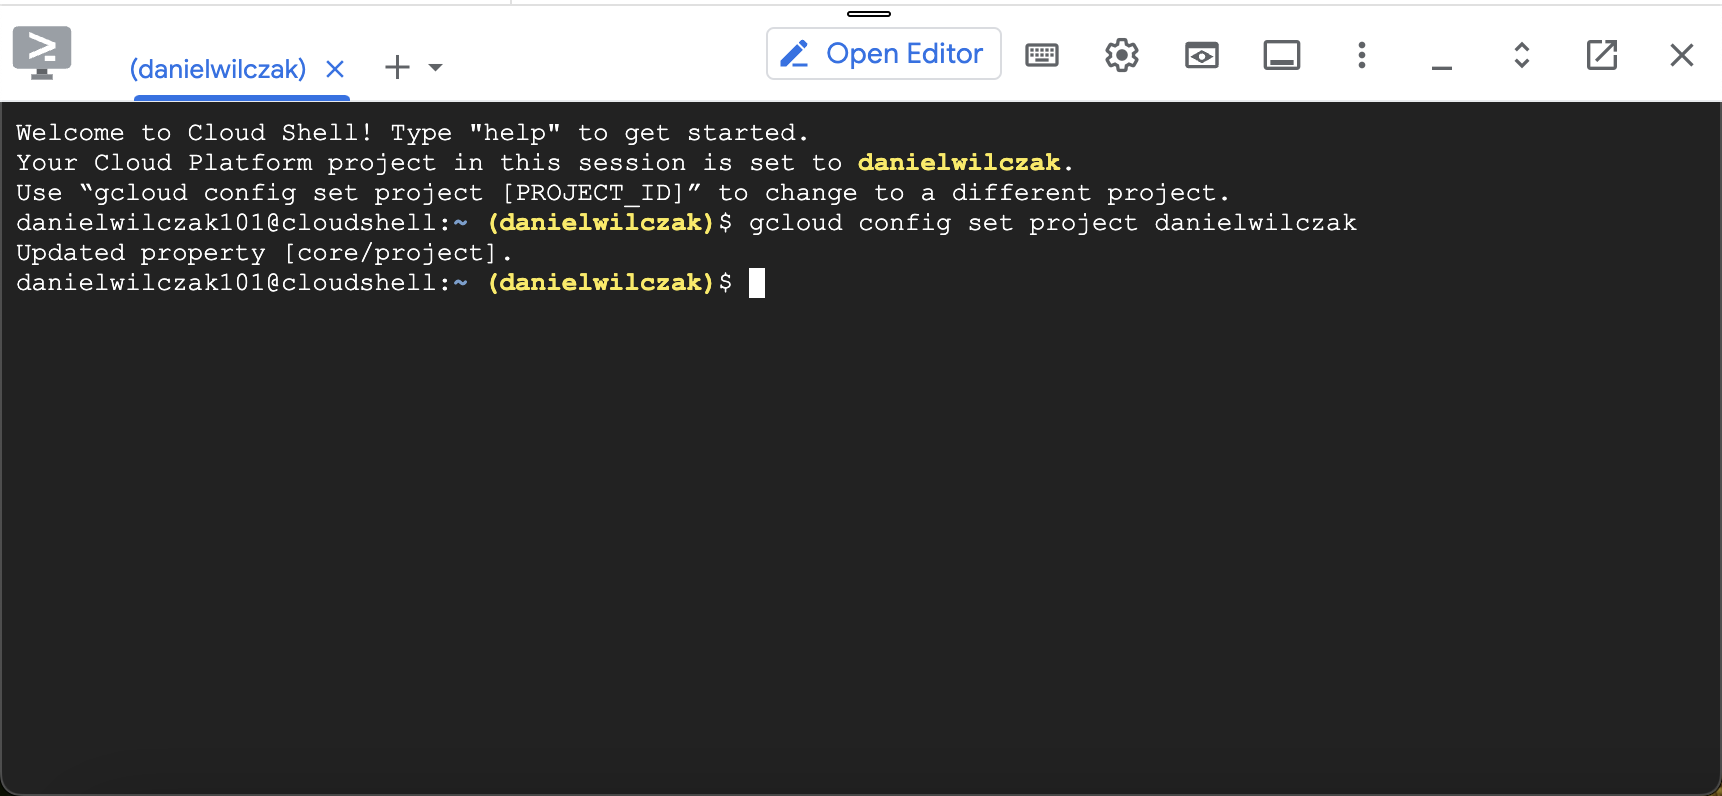
Task: Open keyboard settings via keyboard icon
Action: point(1042,55)
